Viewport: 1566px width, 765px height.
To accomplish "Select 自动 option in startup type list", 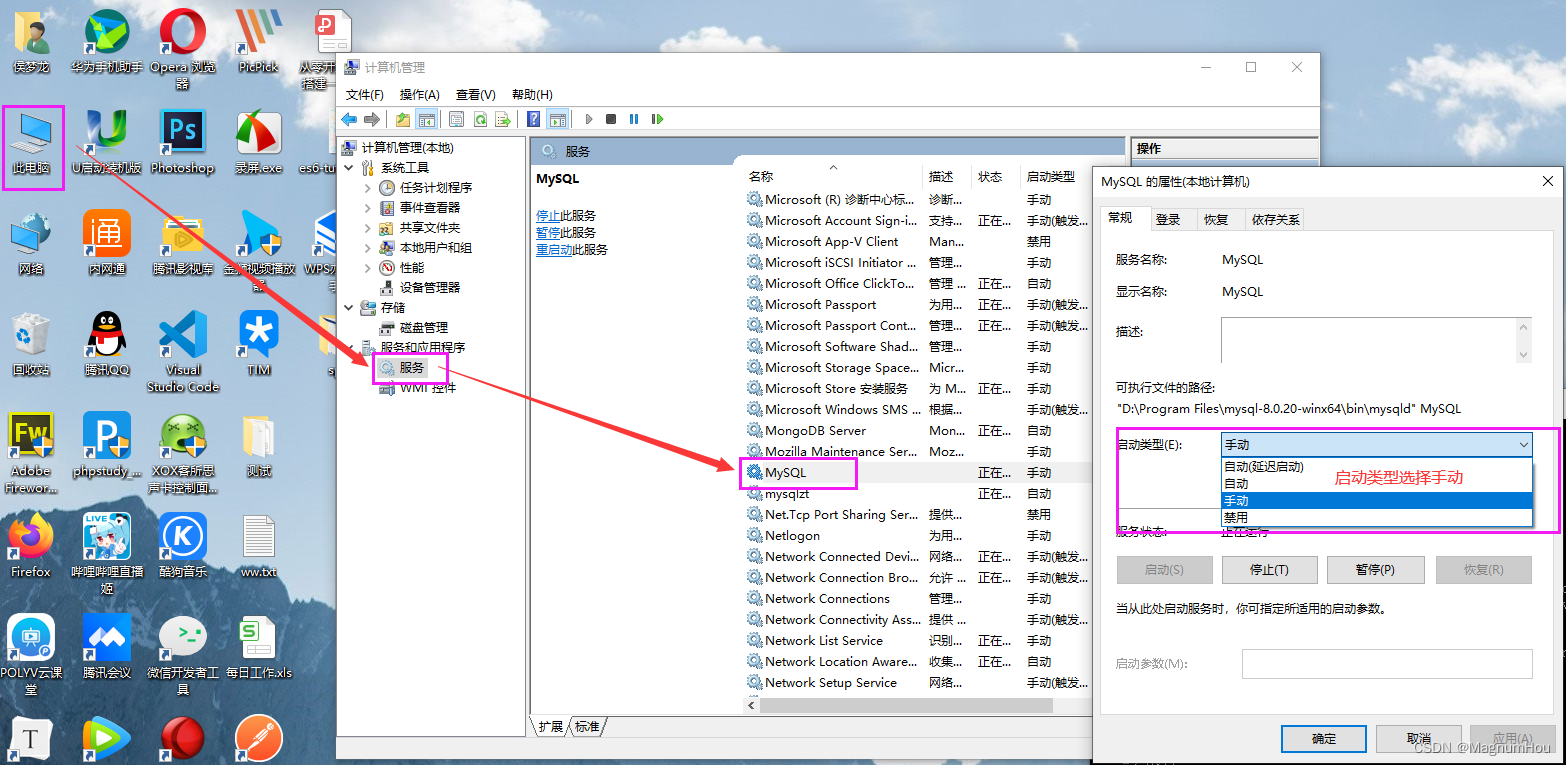I will click(x=1376, y=484).
